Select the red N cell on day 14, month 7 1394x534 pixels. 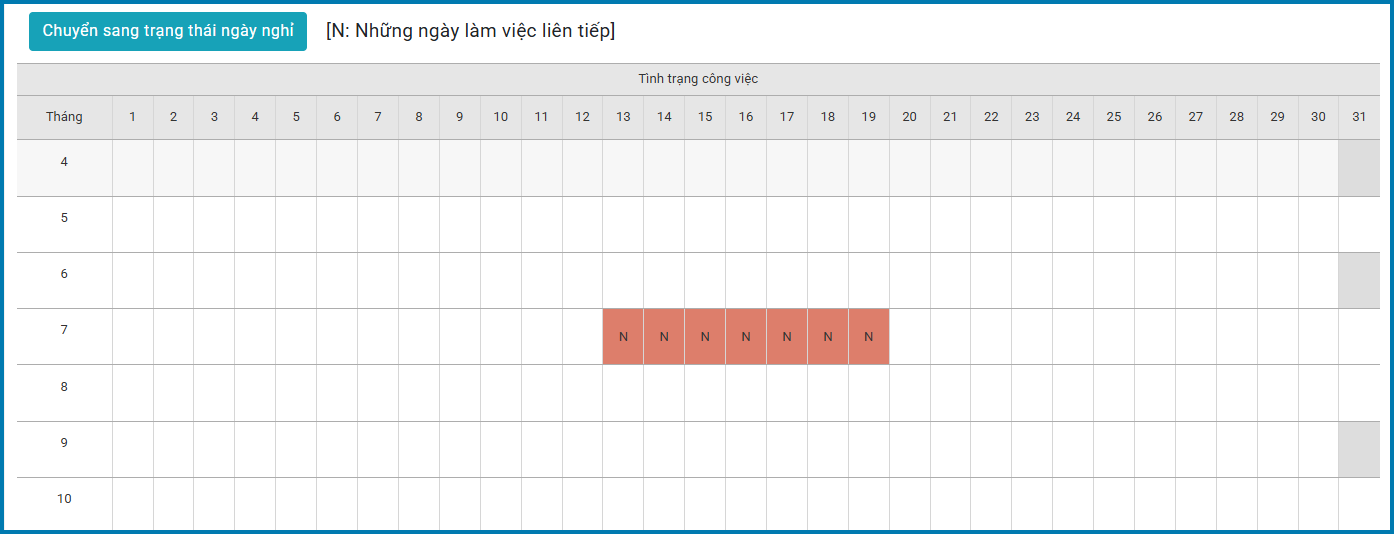click(x=664, y=337)
